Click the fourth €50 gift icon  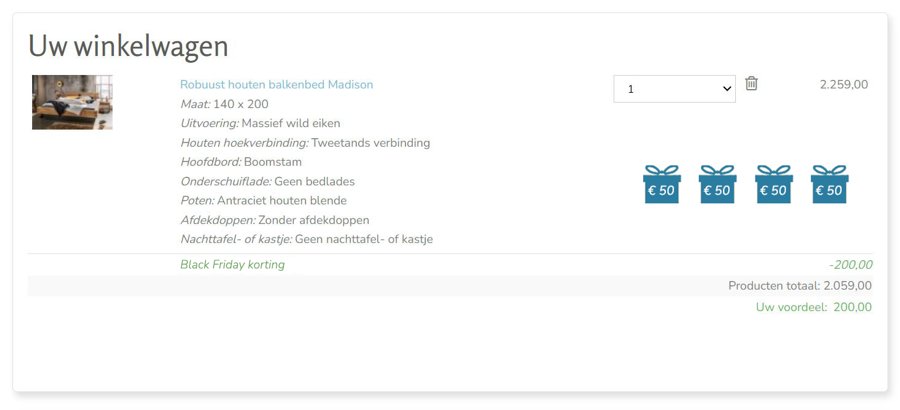point(829,185)
